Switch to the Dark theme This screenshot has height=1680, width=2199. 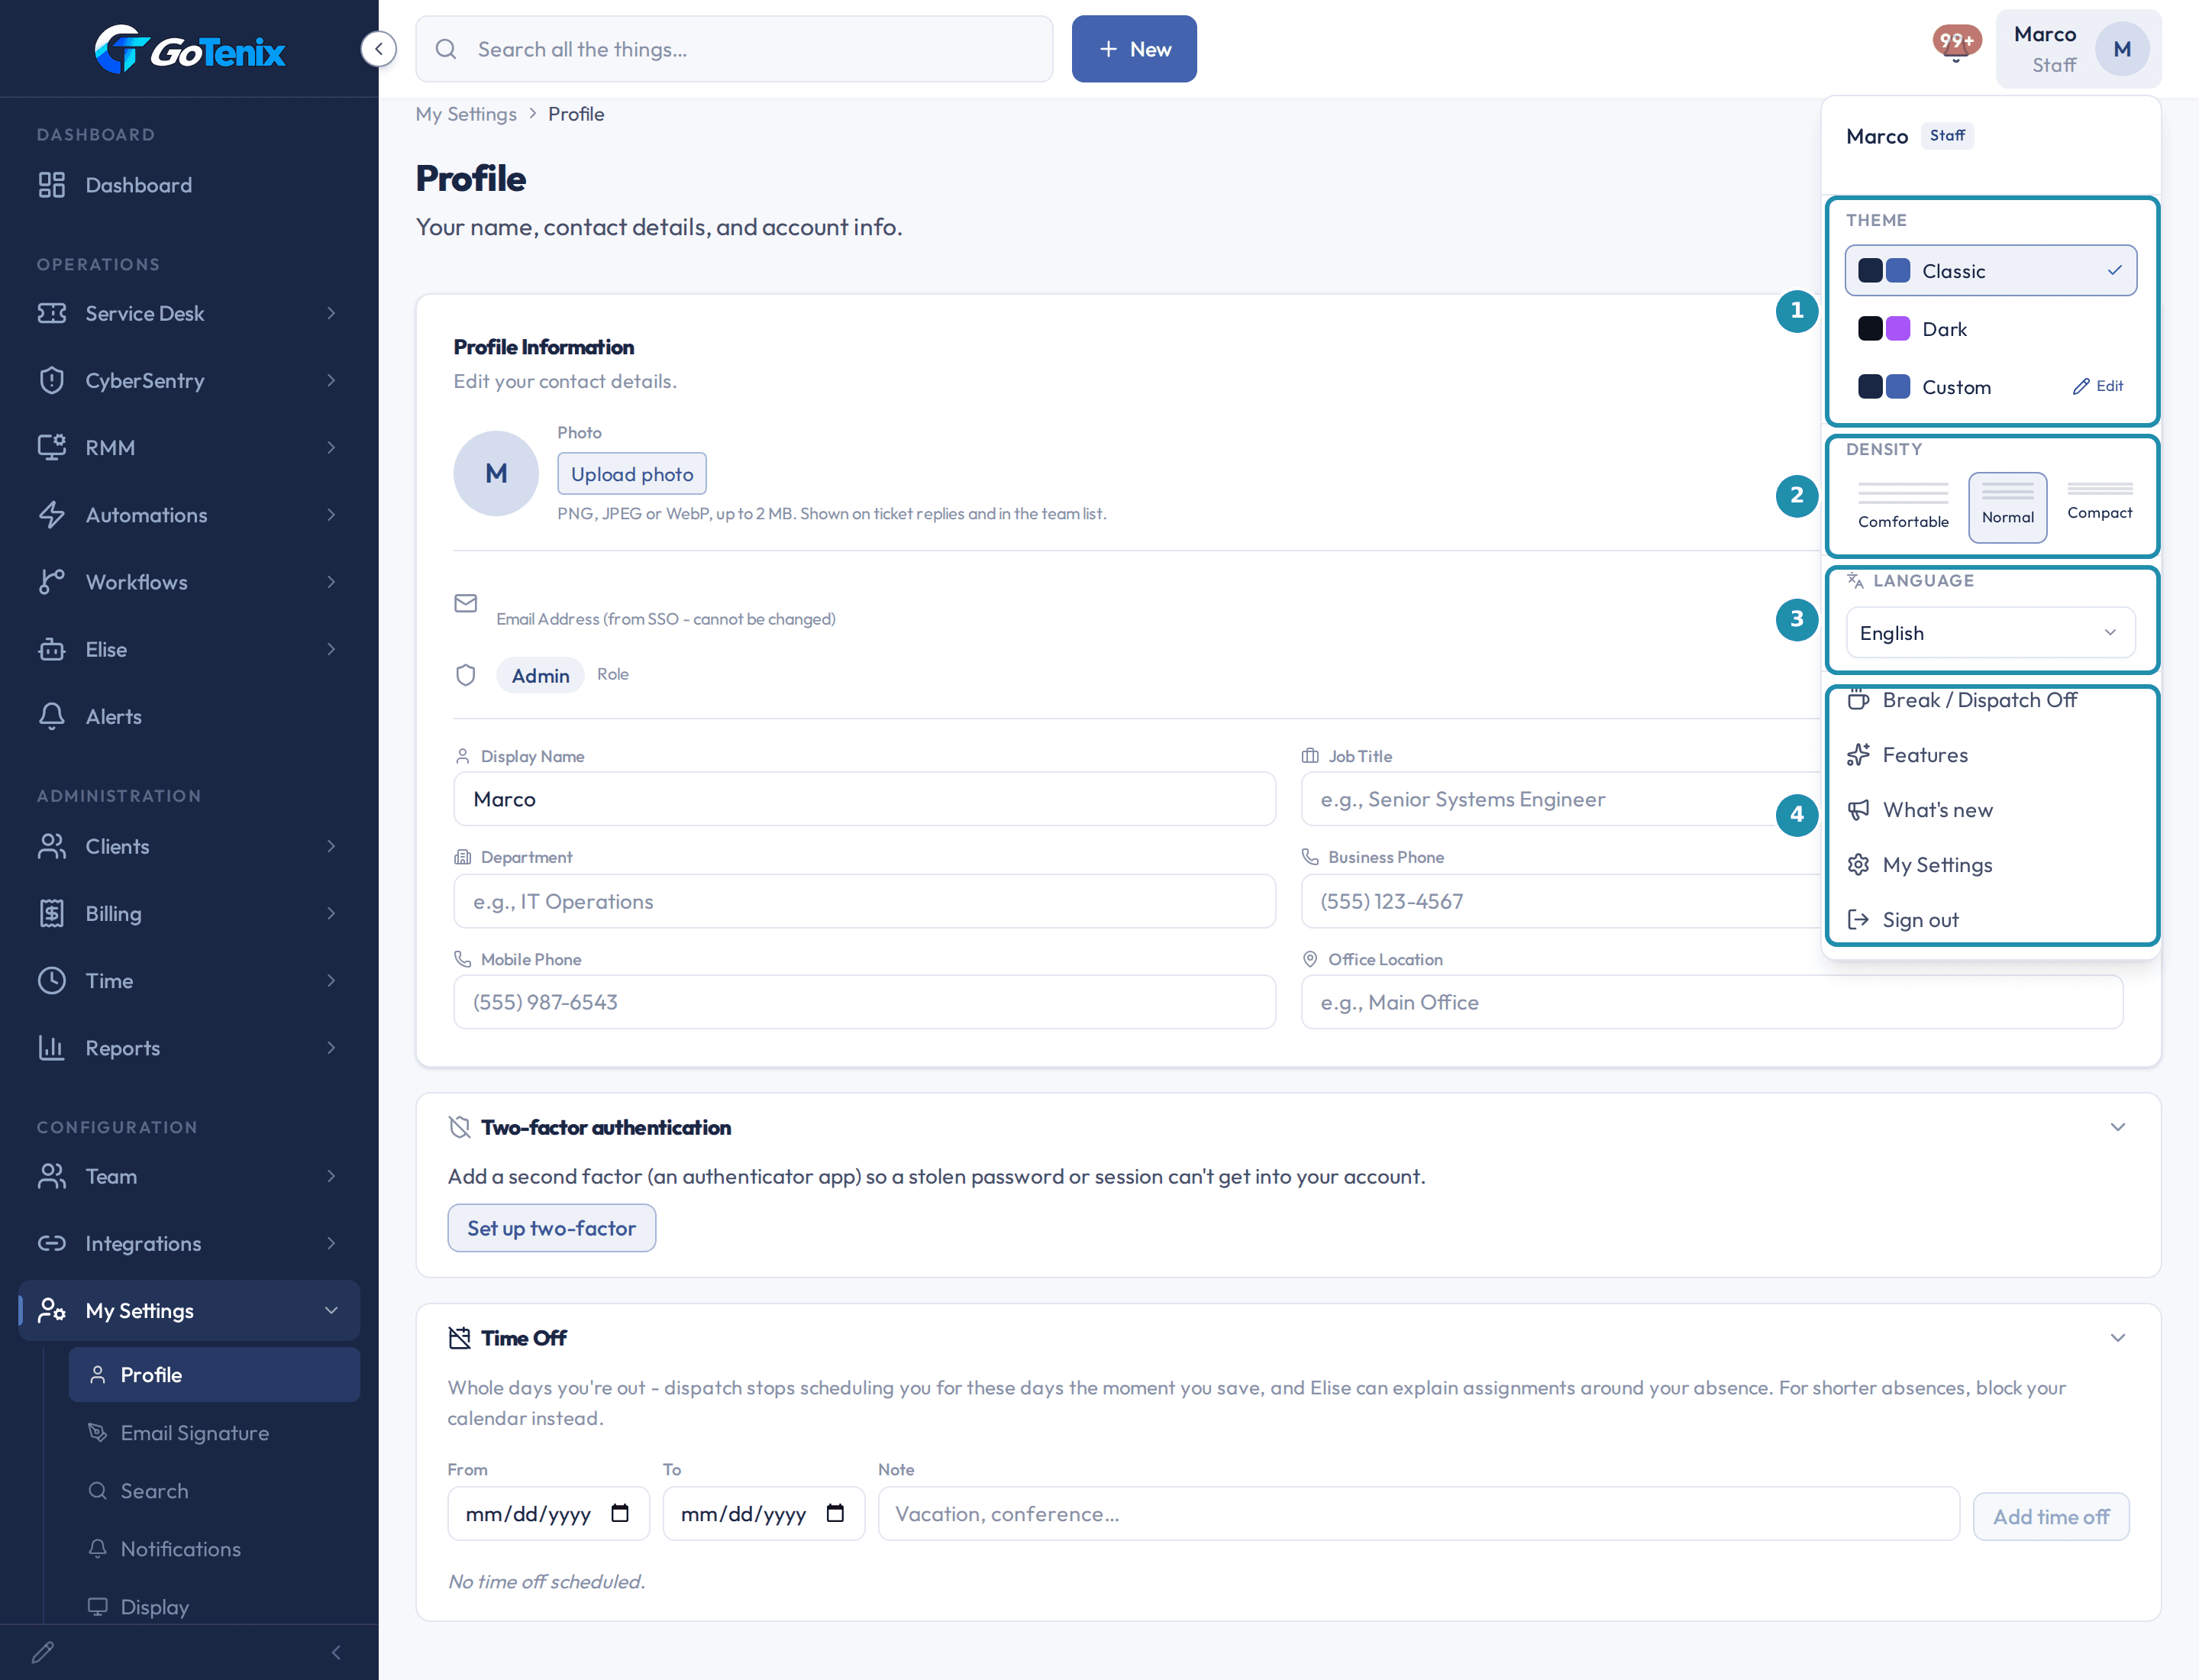tap(1990, 329)
